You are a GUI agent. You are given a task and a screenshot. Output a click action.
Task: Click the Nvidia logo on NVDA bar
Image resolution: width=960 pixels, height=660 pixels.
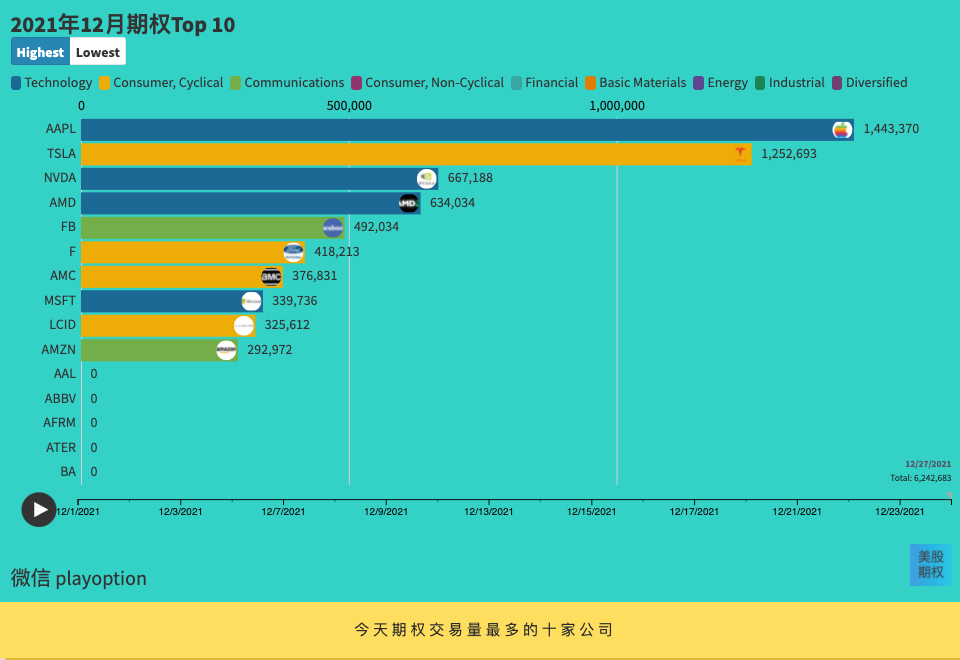click(x=427, y=179)
